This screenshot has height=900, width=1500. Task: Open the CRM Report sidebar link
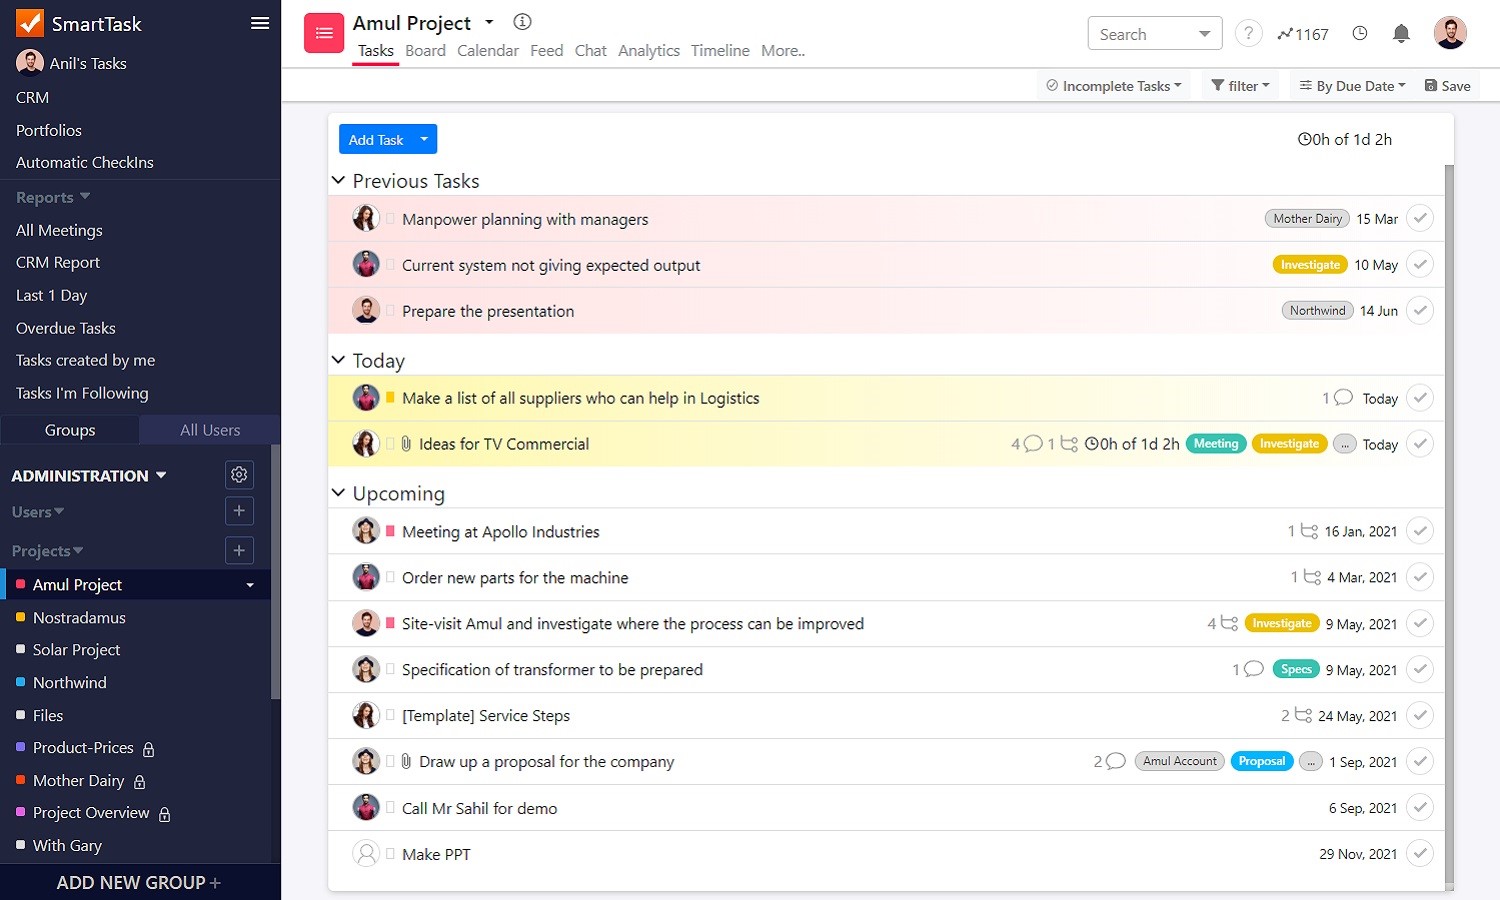(57, 262)
